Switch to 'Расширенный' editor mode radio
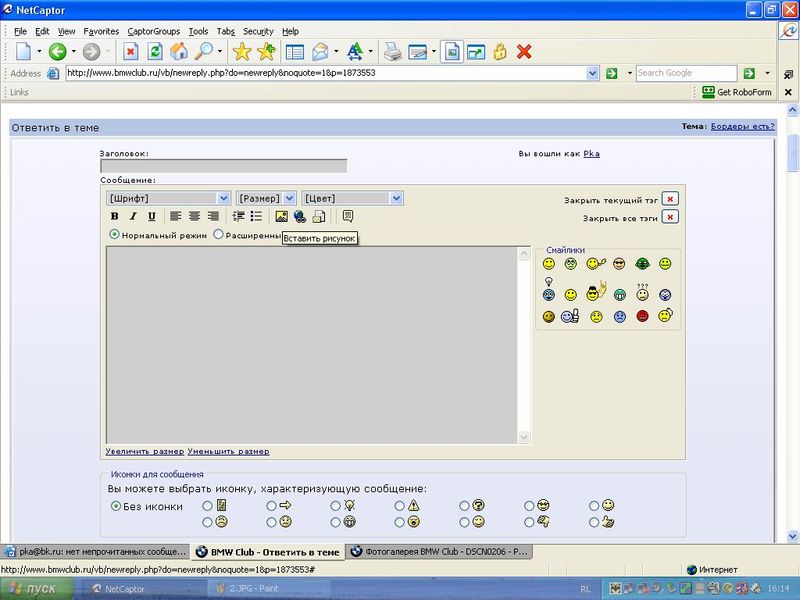This screenshot has width=800, height=600. (x=218, y=235)
